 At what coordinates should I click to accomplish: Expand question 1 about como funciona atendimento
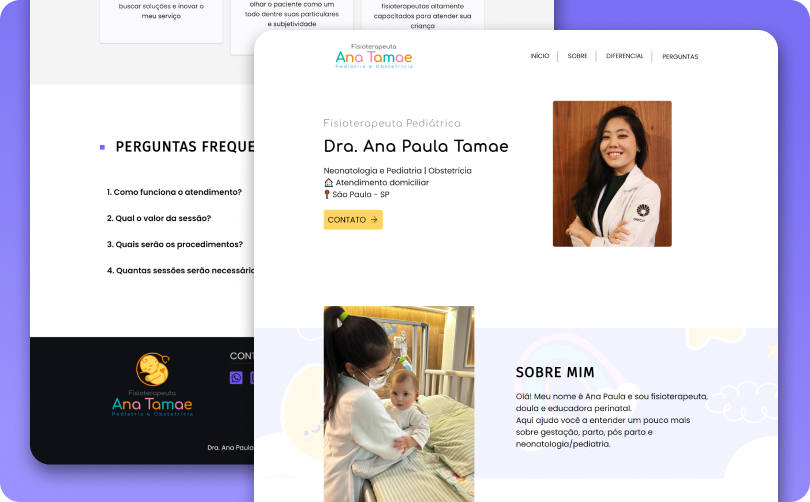pos(174,192)
